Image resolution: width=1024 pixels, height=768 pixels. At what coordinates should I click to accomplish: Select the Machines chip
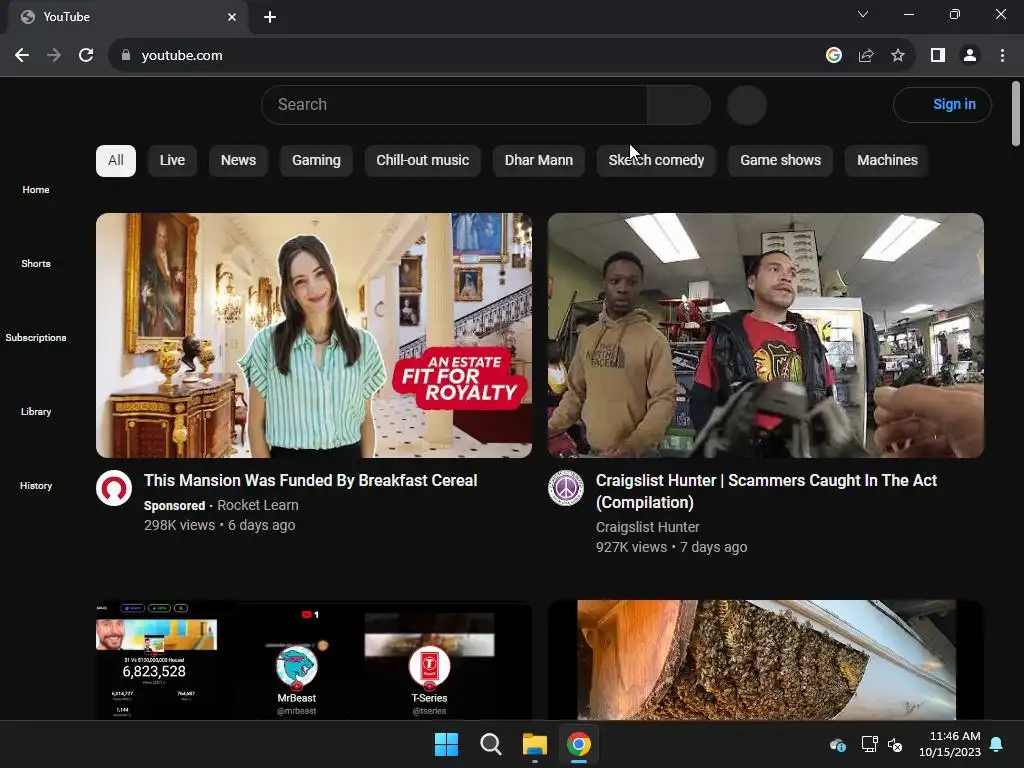click(888, 161)
